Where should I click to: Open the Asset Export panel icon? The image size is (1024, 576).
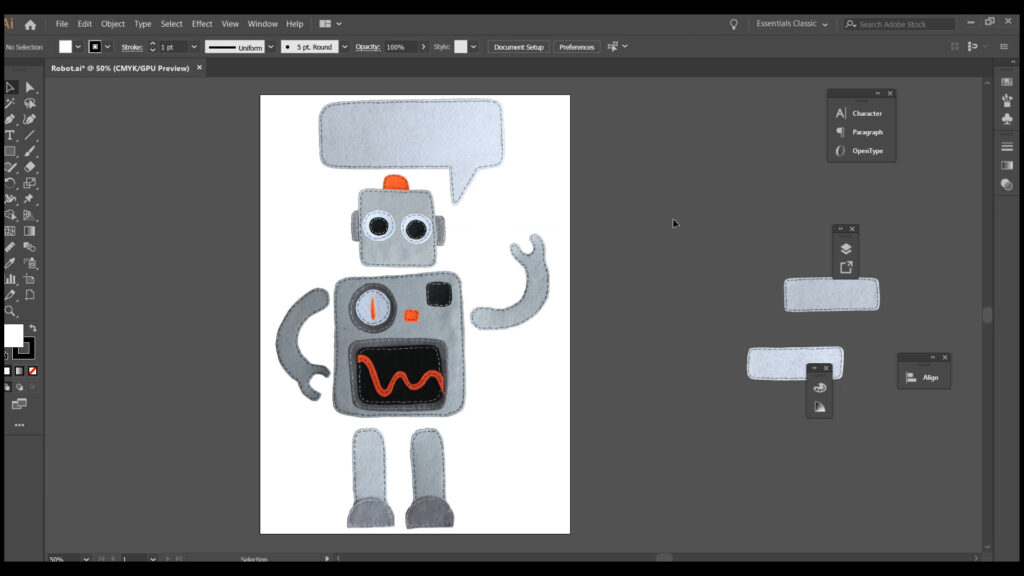(x=846, y=267)
